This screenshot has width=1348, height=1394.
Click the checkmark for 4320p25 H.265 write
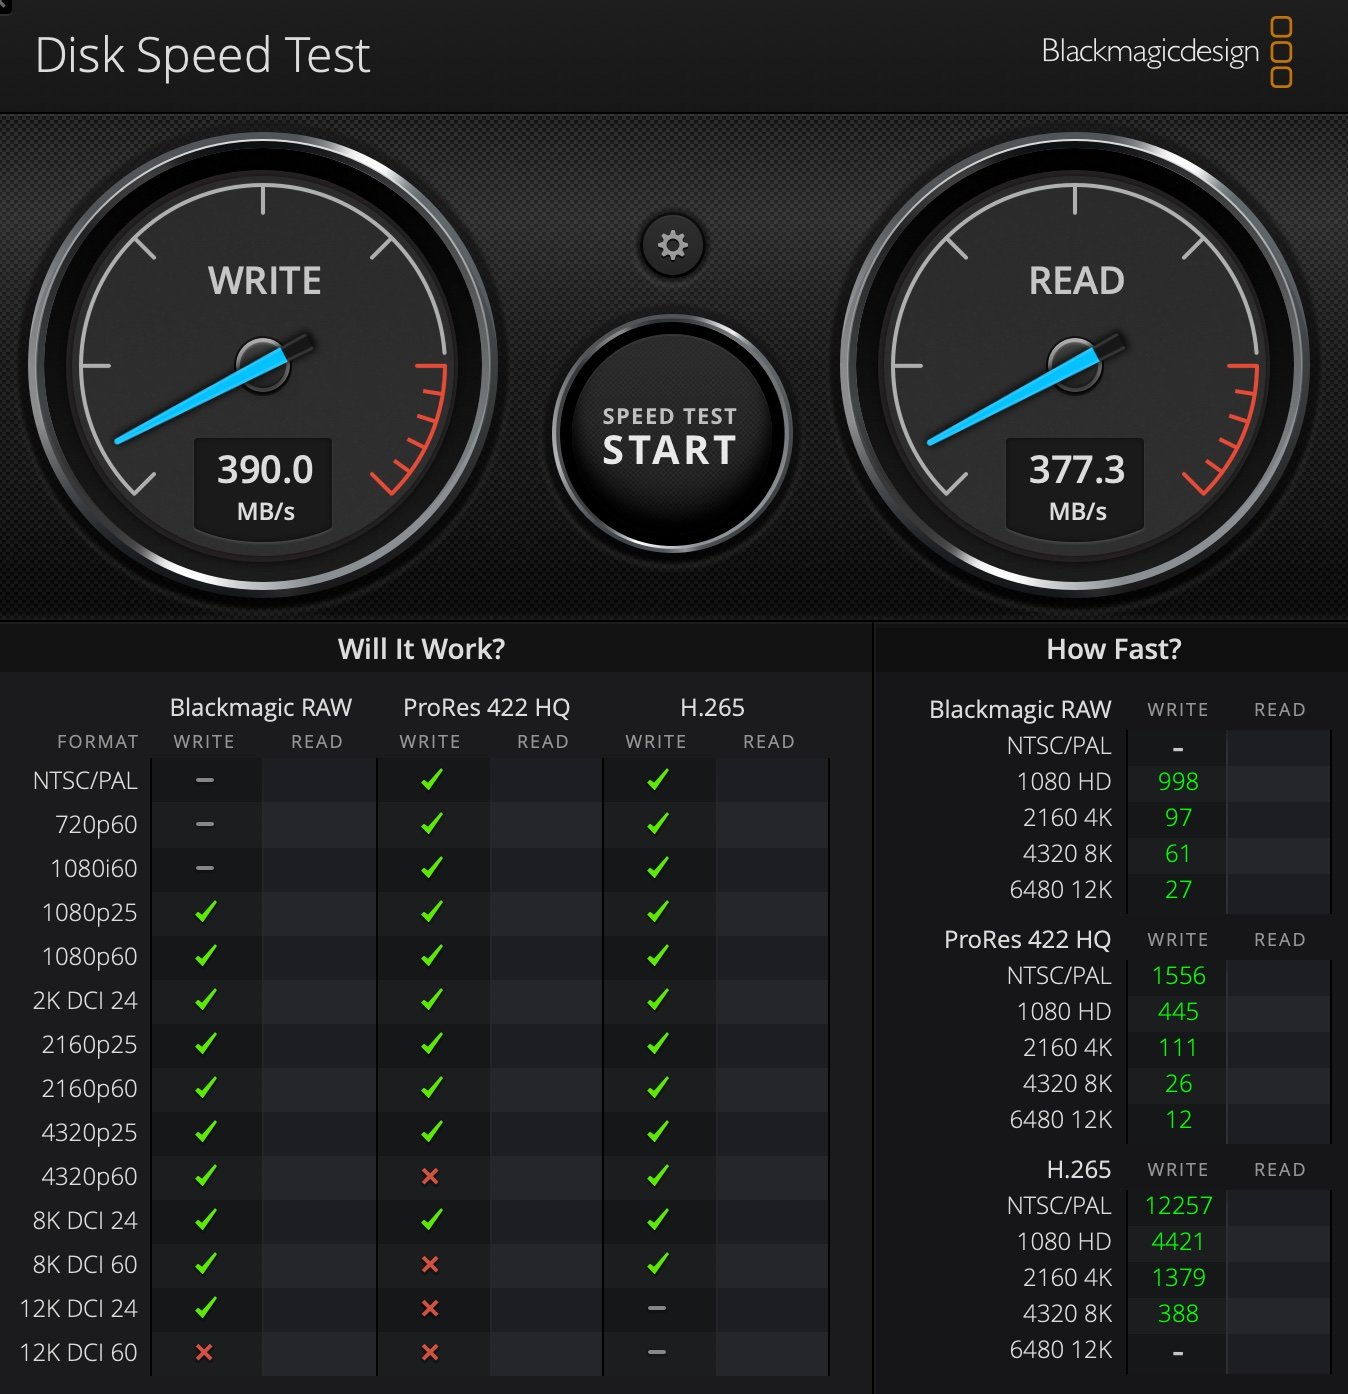click(657, 1131)
